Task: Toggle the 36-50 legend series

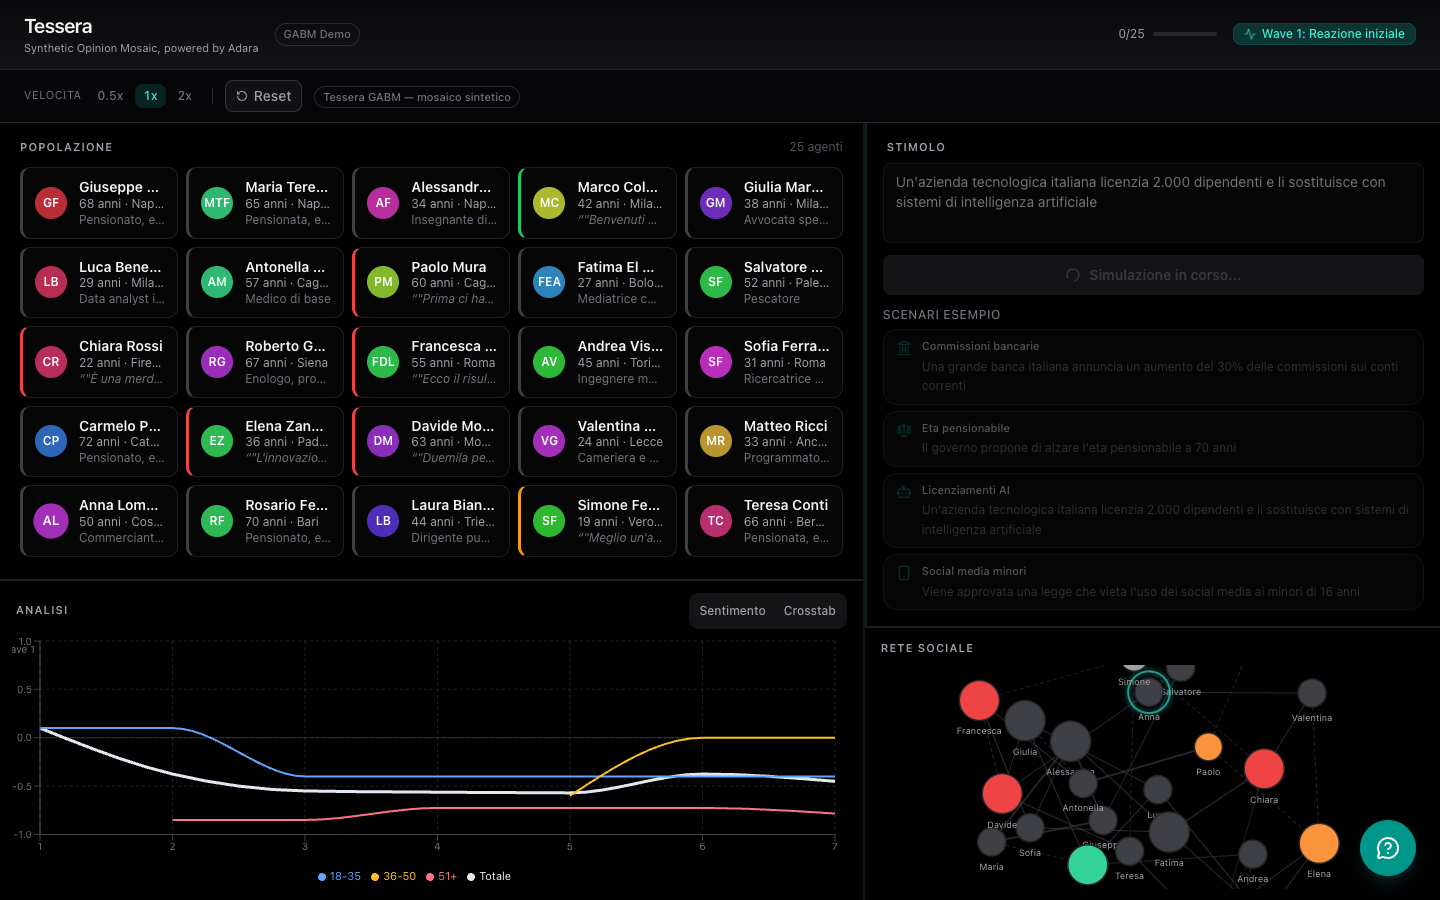Action: [x=393, y=876]
